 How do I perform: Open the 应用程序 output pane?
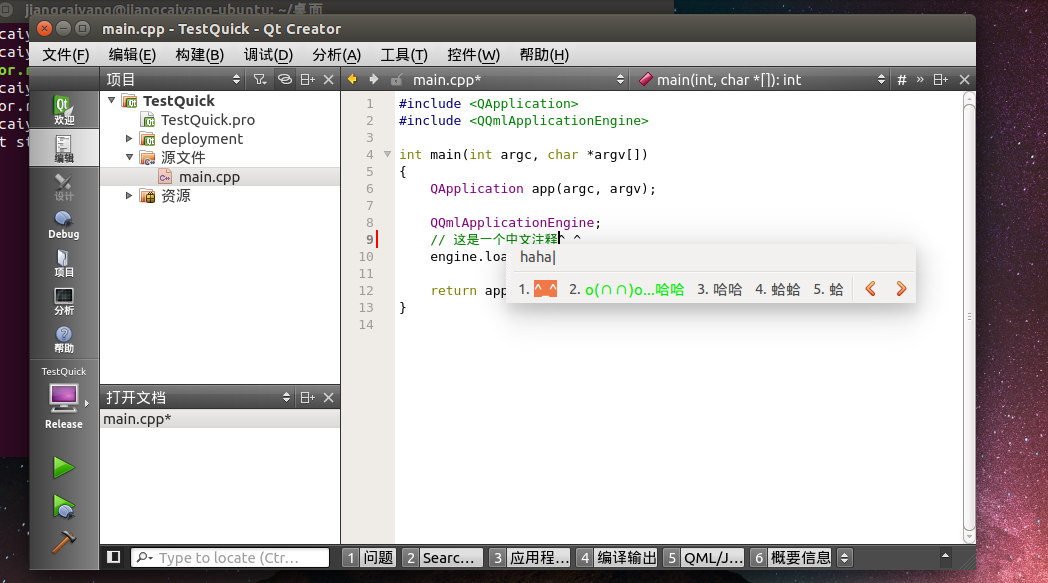(x=530, y=558)
